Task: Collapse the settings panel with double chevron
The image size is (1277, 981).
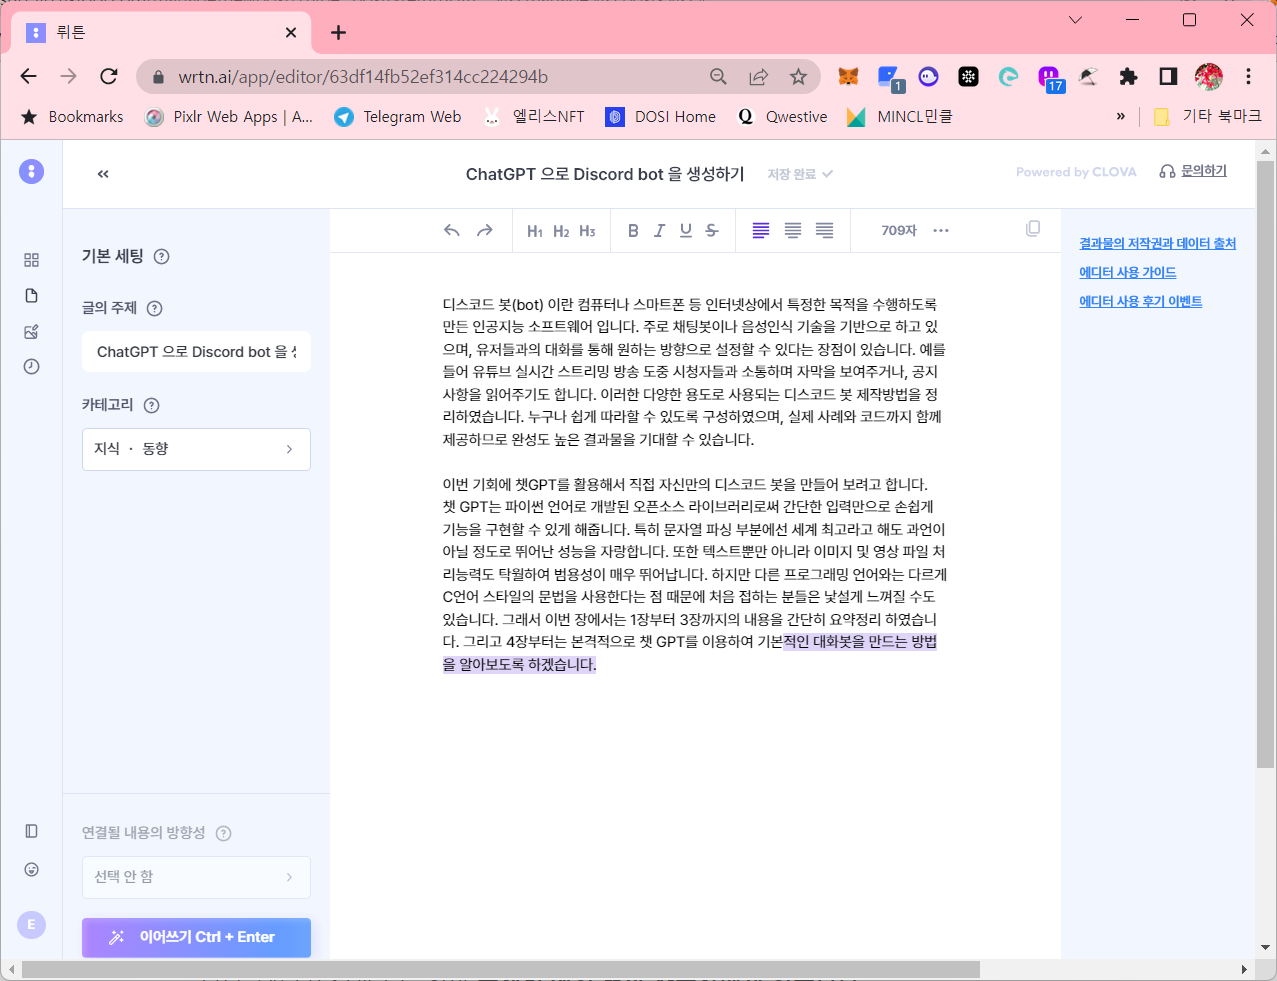Action: (103, 174)
